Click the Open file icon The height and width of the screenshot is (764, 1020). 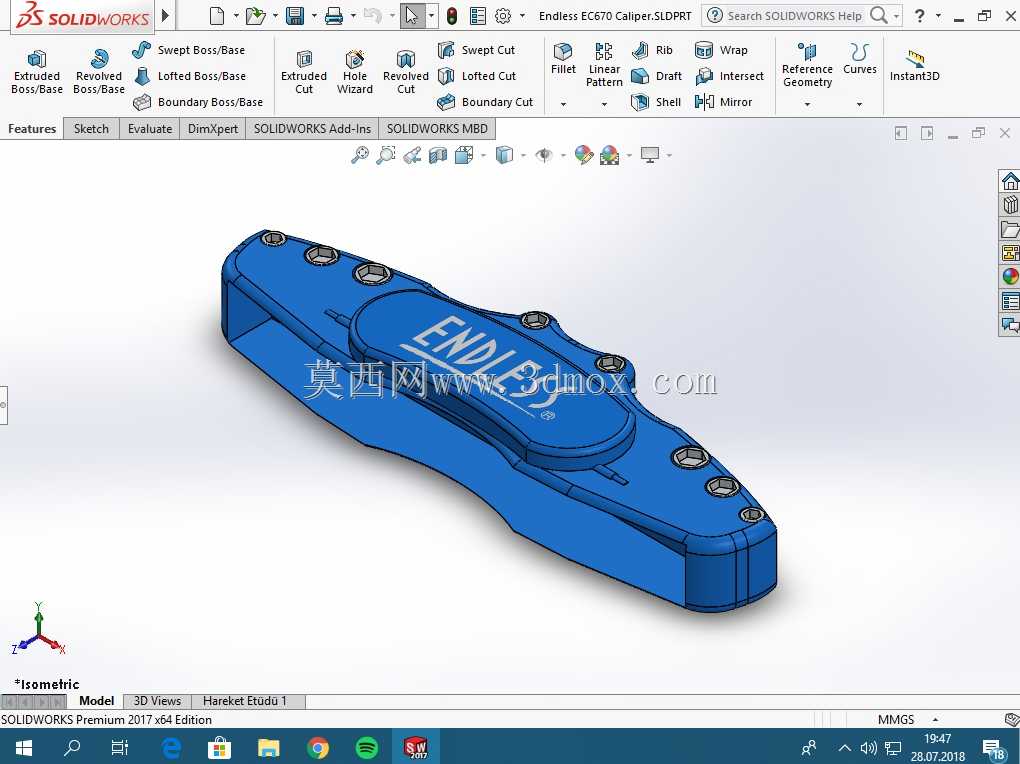click(255, 16)
